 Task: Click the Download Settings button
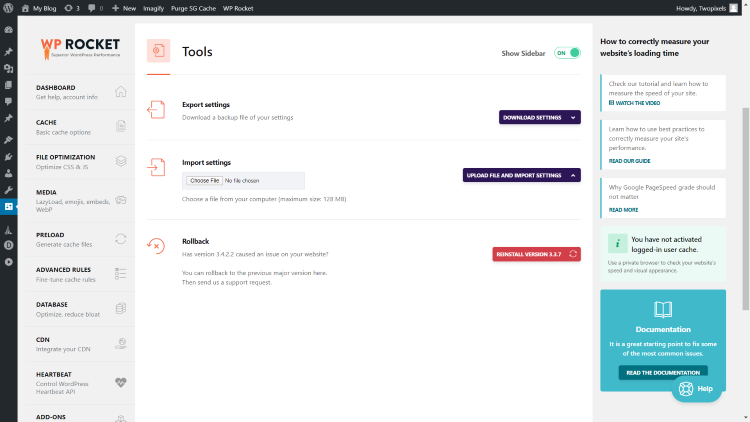tap(540, 117)
